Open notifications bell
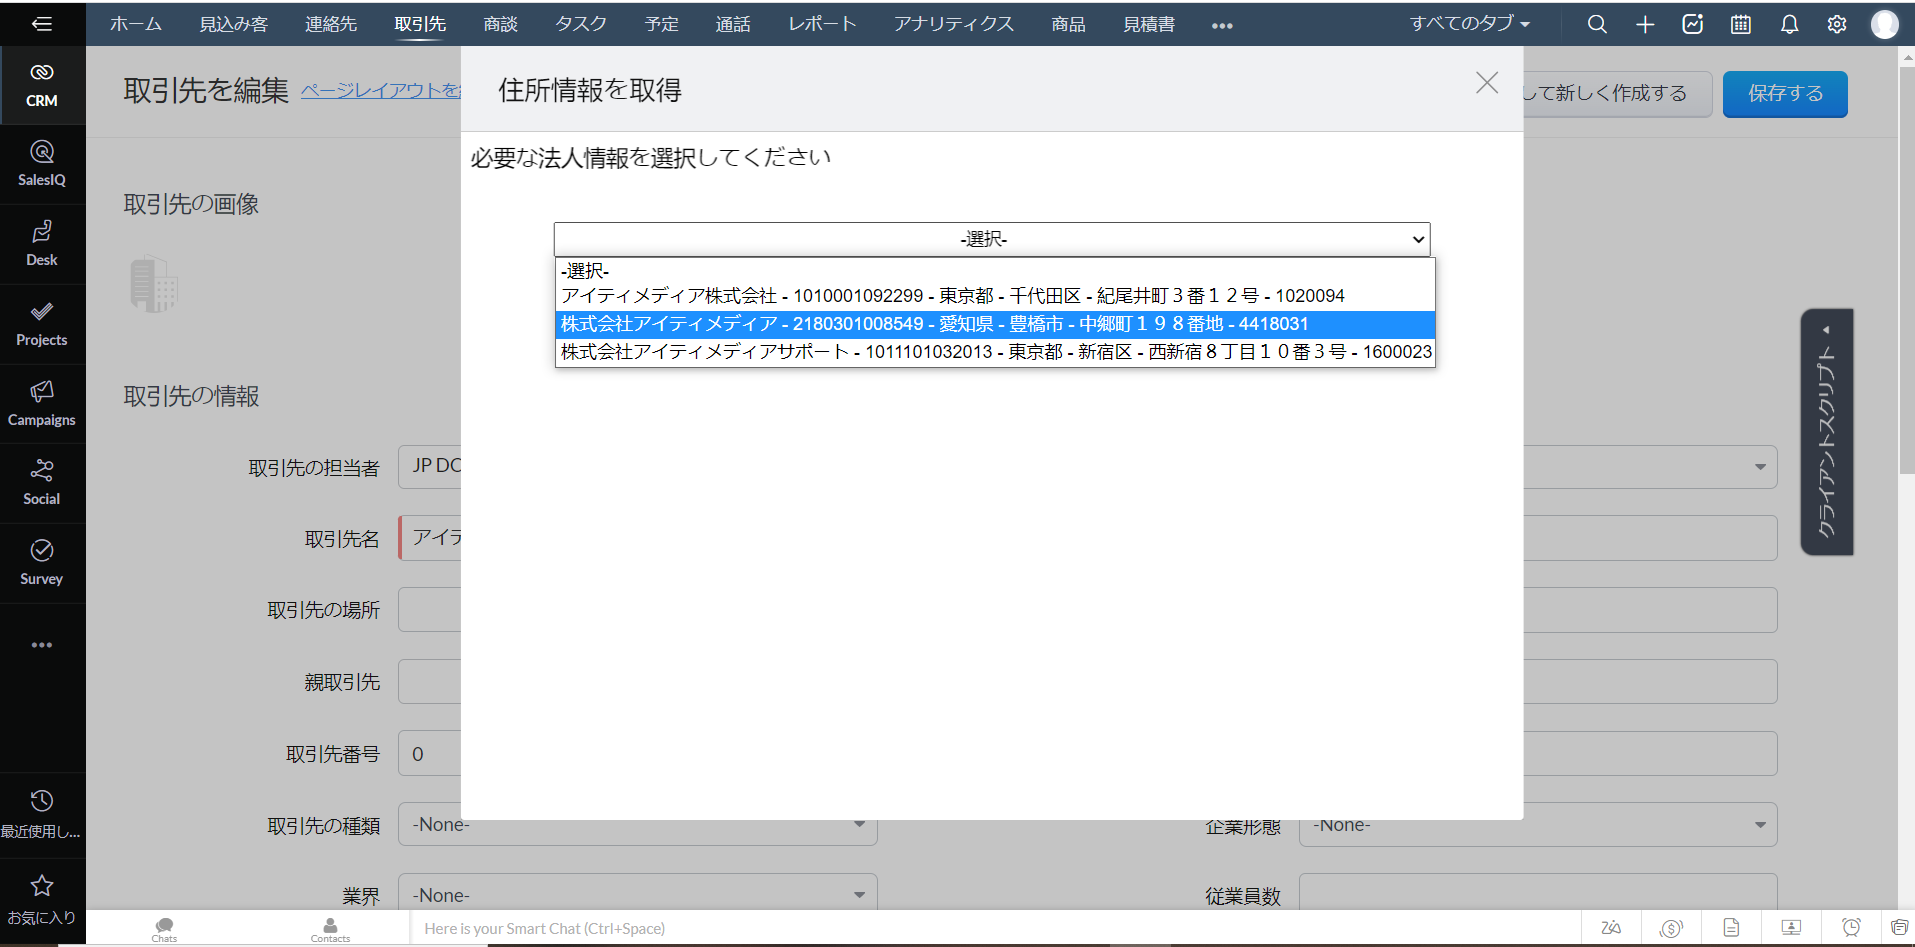Viewport: 1915px width, 947px height. click(x=1789, y=24)
